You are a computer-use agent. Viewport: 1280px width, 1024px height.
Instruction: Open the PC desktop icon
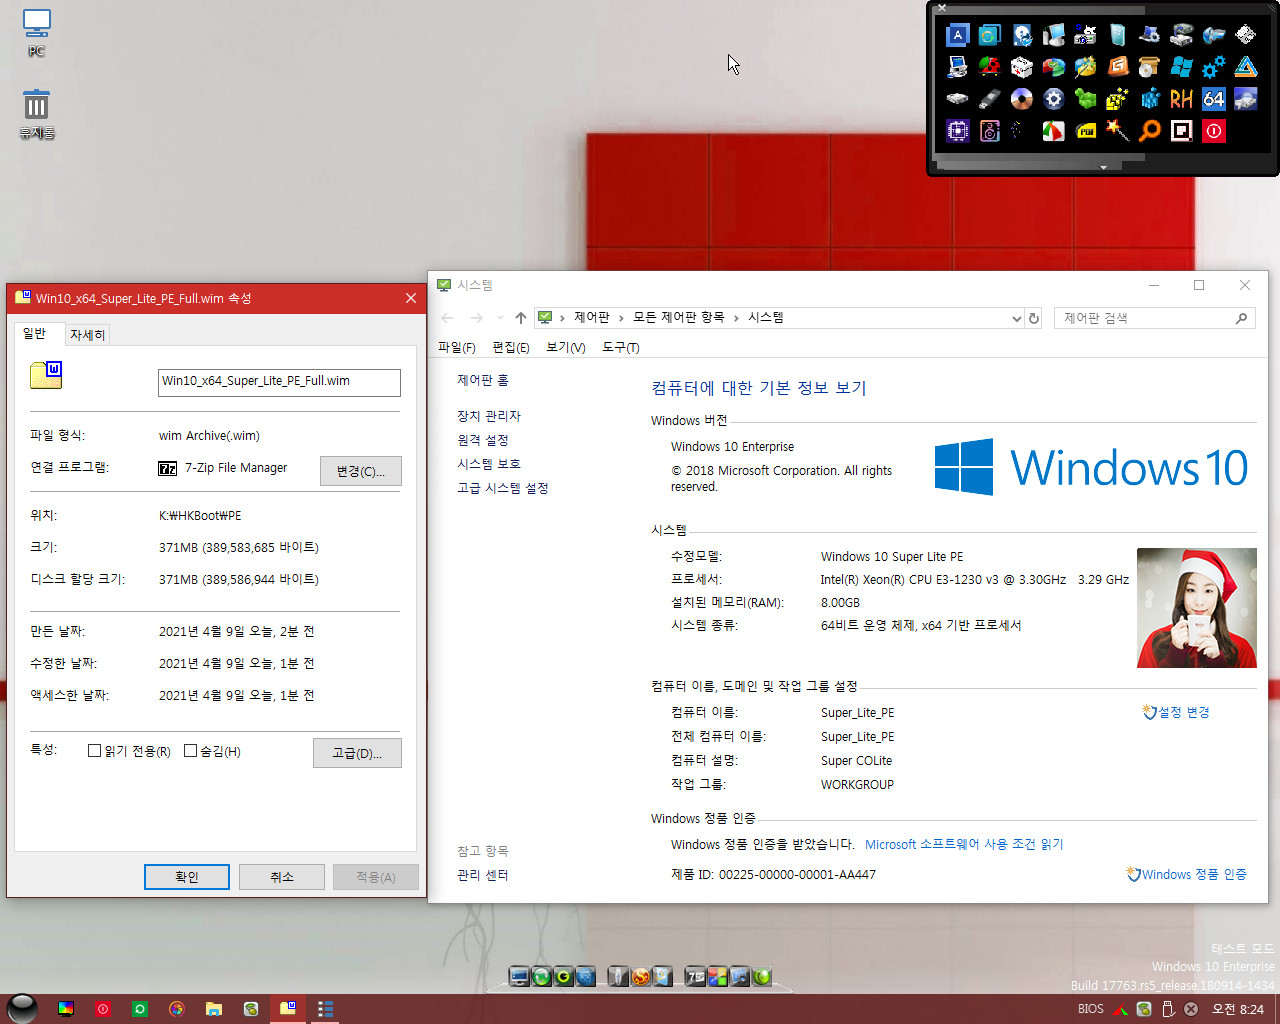(x=36, y=33)
